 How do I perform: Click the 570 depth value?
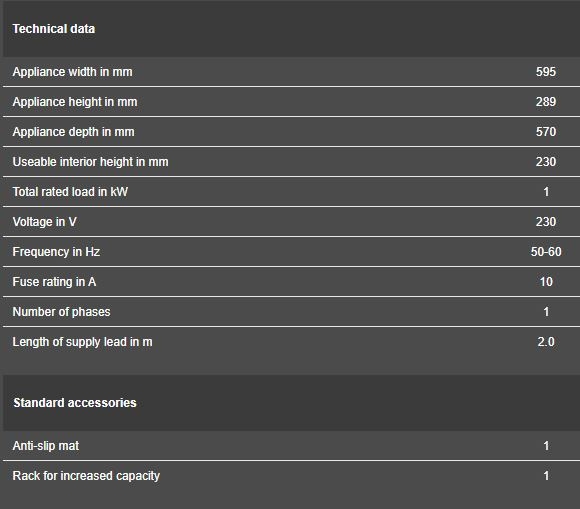coord(546,132)
